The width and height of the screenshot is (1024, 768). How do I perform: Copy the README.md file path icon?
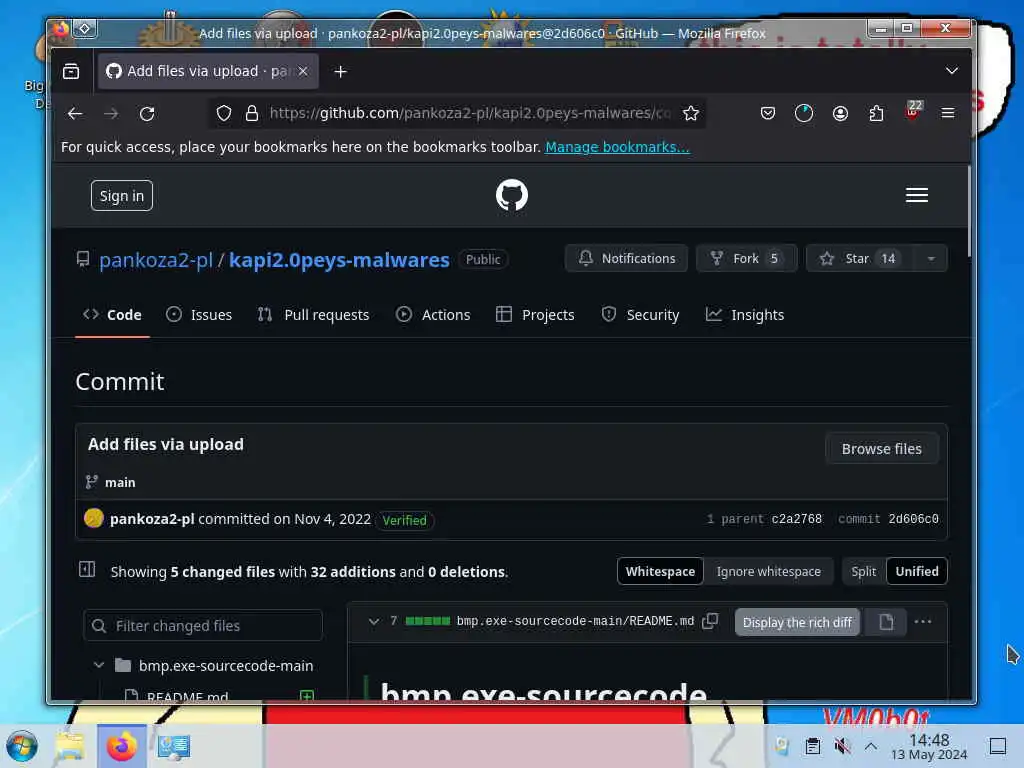[x=710, y=621]
